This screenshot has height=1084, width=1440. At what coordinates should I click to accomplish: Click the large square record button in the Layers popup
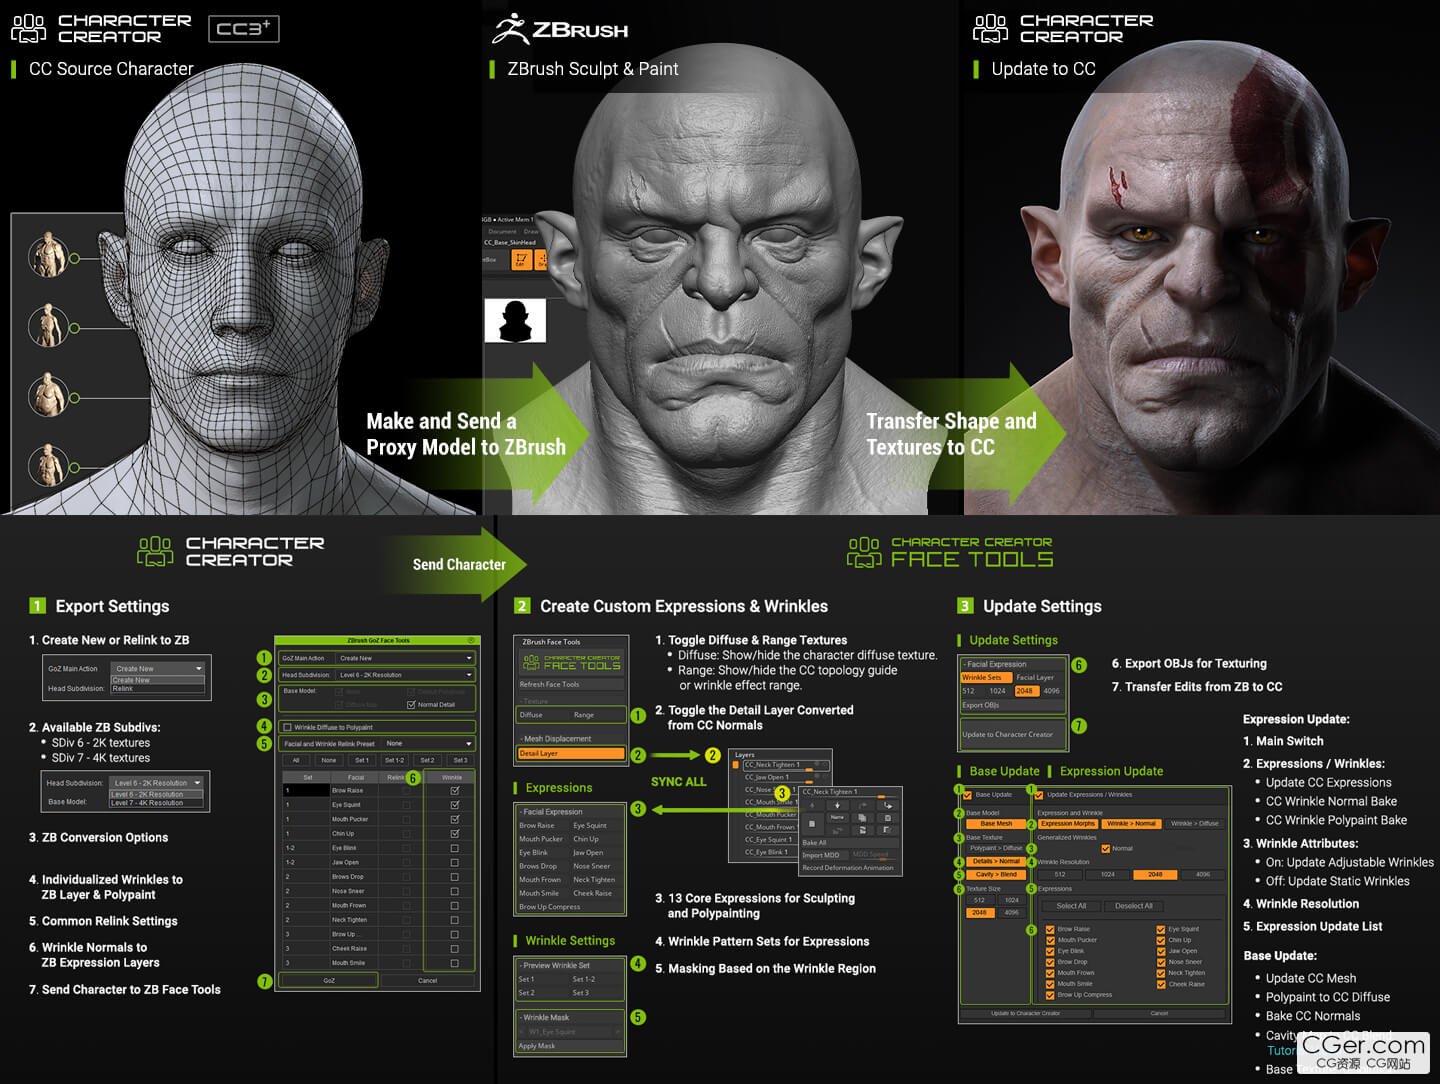pos(812,824)
